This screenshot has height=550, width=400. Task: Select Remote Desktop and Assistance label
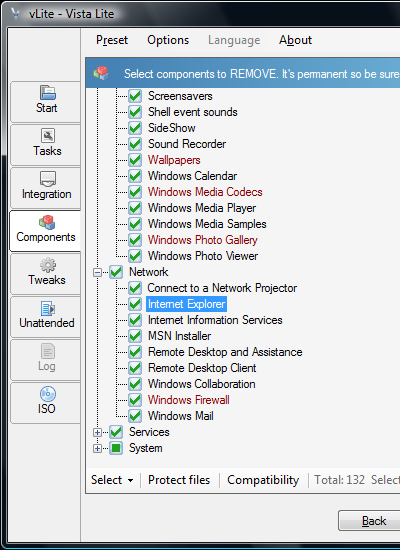point(225,352)
